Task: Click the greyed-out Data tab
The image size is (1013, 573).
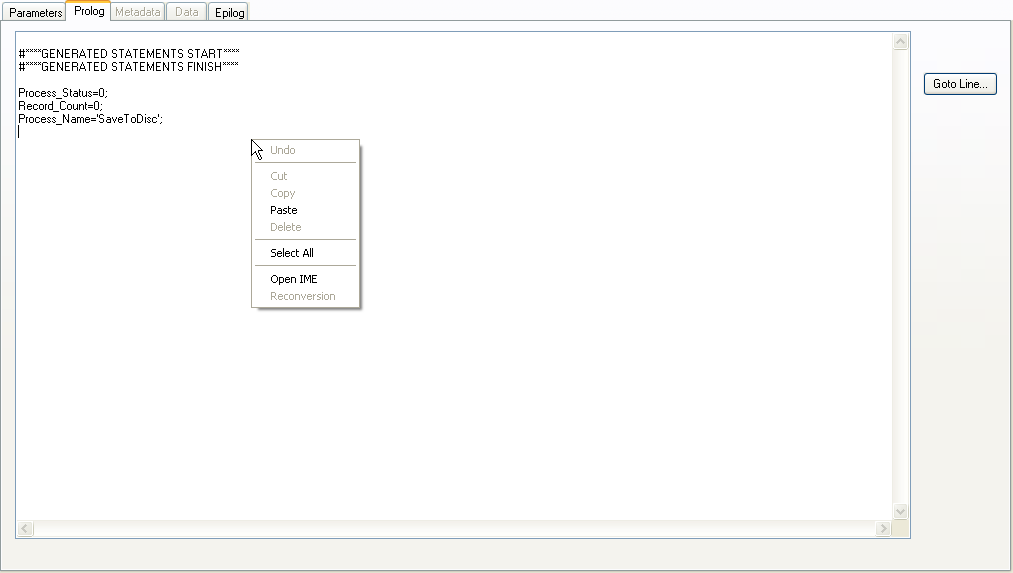Action: click(186, 13)
